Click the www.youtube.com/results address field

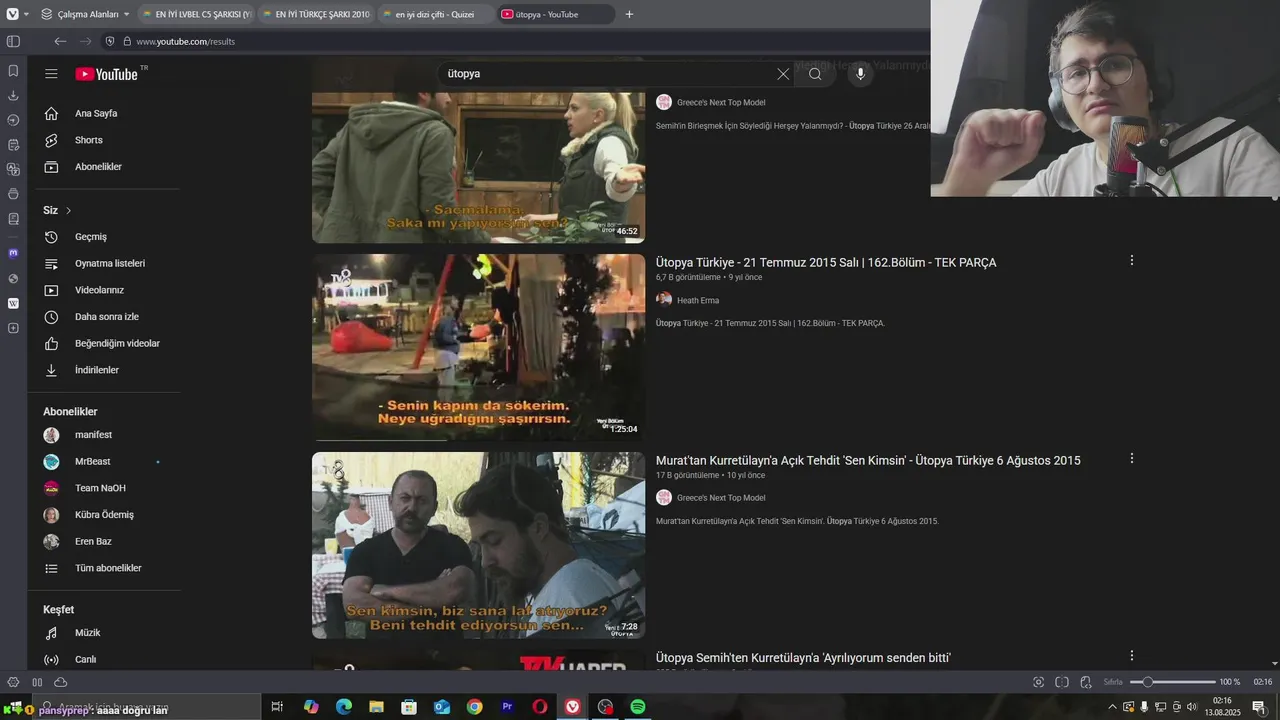[186, 42]
